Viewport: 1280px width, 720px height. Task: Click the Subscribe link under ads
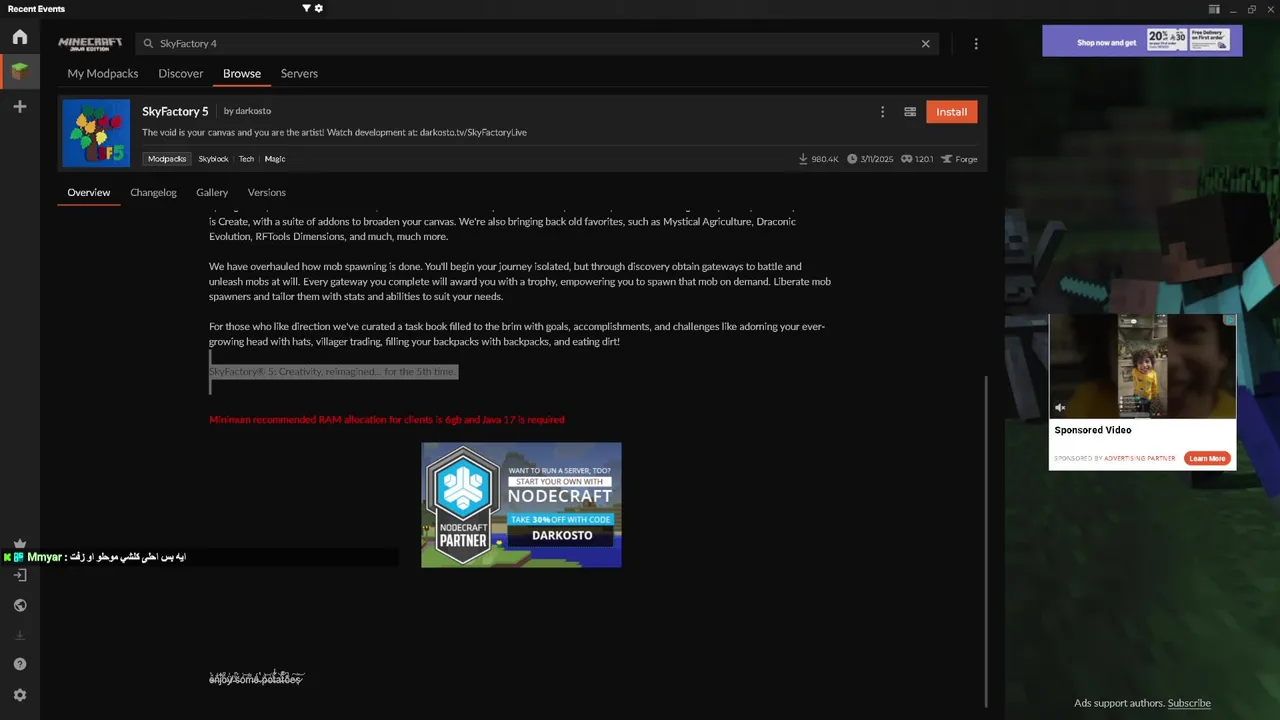(x=1189, y=703)
